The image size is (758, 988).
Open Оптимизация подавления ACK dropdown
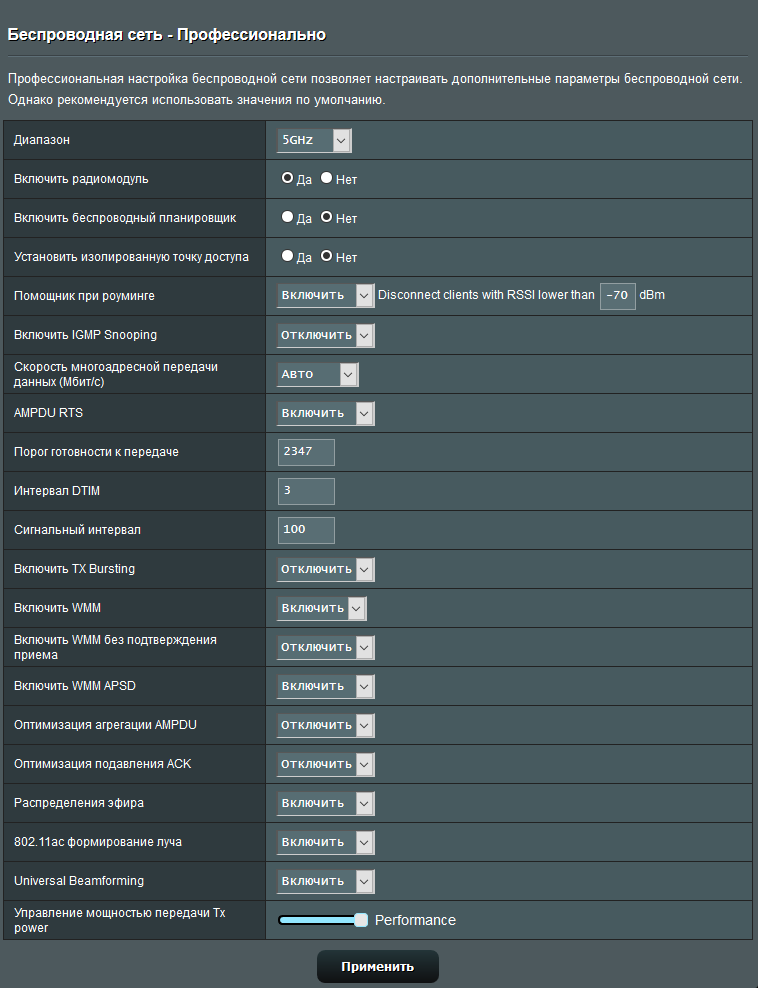pos(325,764)
